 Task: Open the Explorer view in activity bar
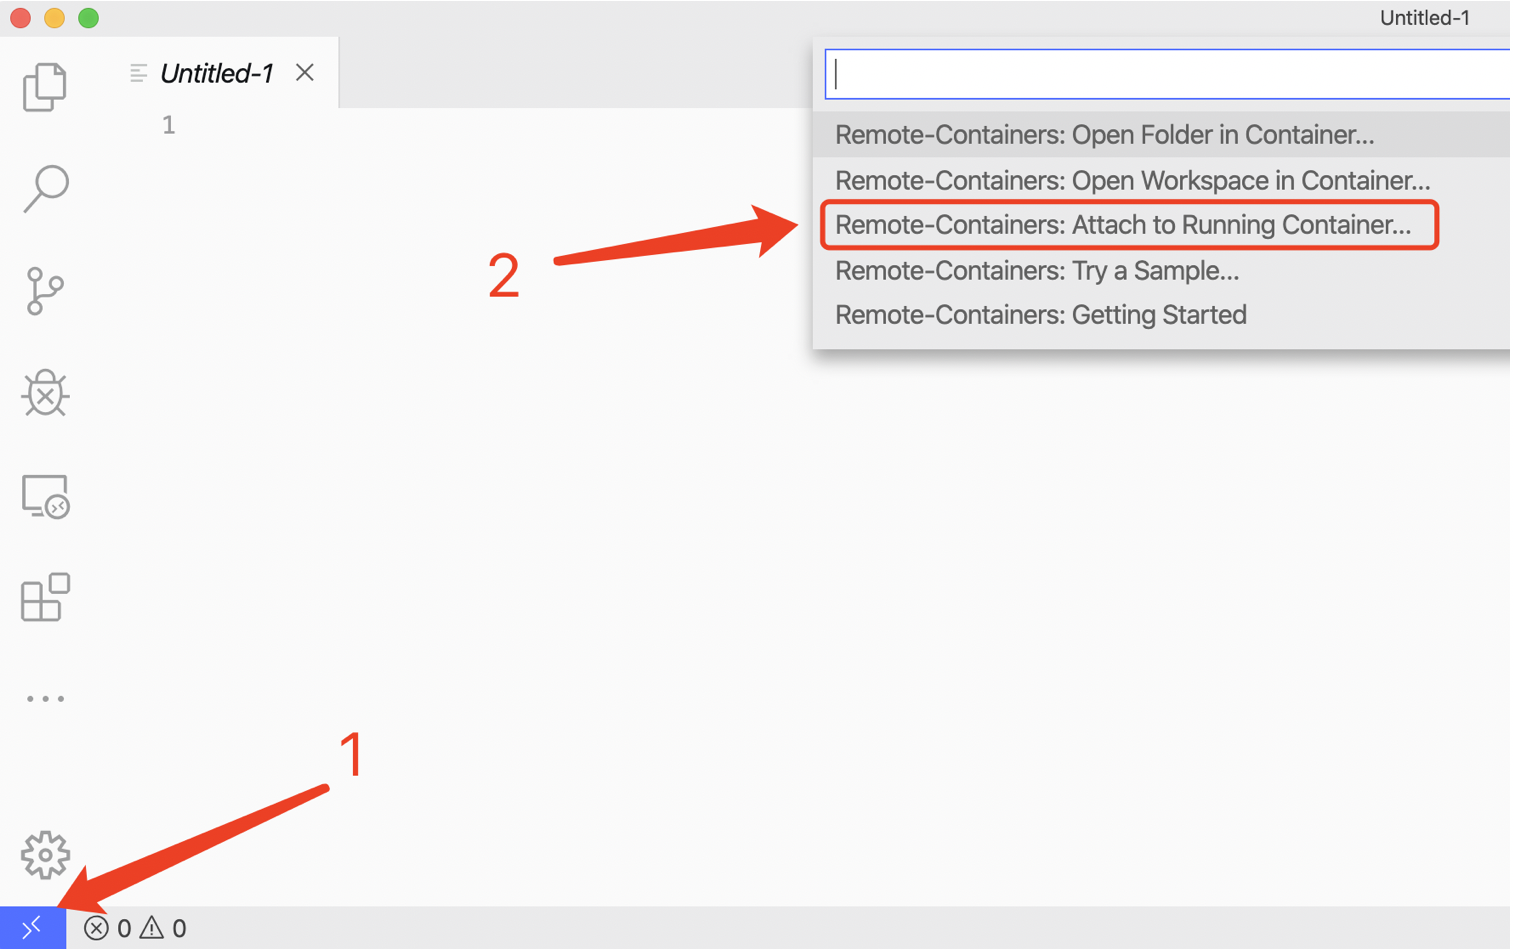click(x=44, y=86)
